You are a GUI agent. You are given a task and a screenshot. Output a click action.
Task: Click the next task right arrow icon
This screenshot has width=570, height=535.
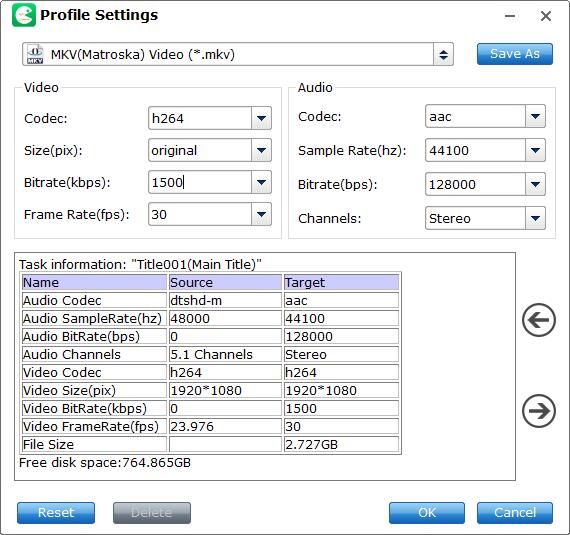click(x=539, y=411)
